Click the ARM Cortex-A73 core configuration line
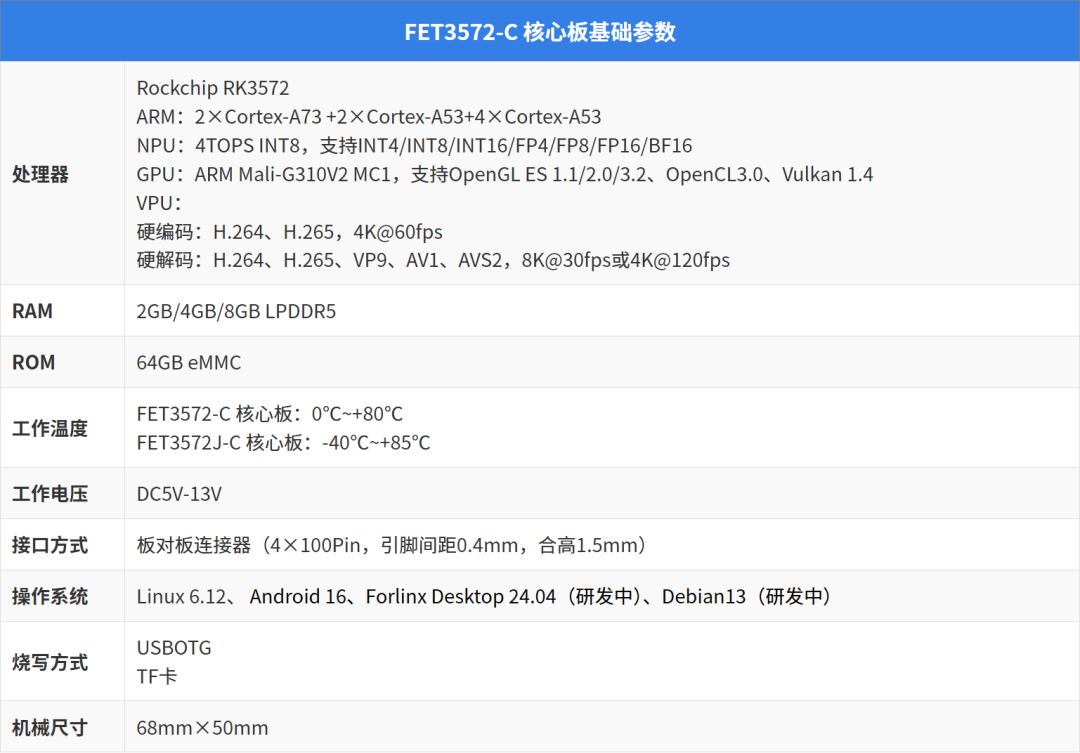1080x753 pixels. pos(368,117)
